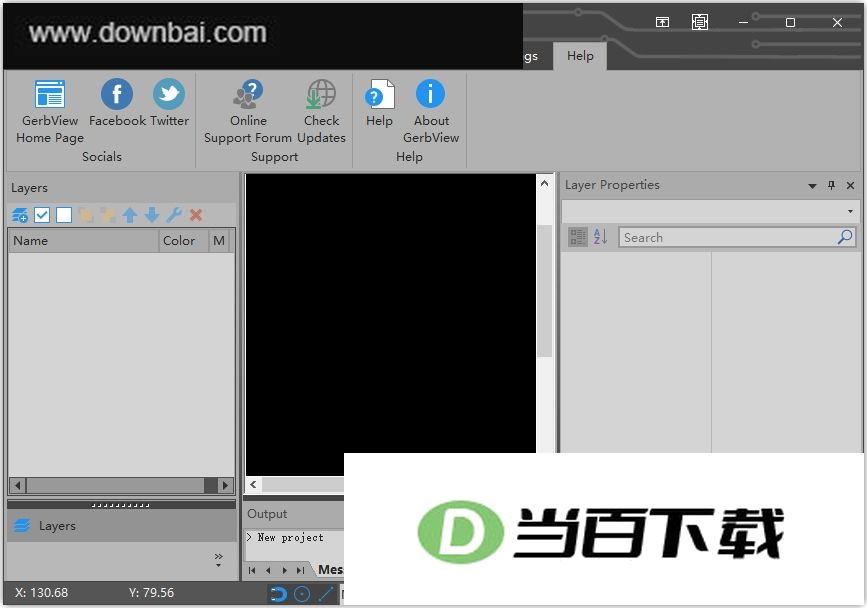The height and width of the screenshot is (608, 867).
Task: Click the 'New project' output line
Action: coord(290,537)
